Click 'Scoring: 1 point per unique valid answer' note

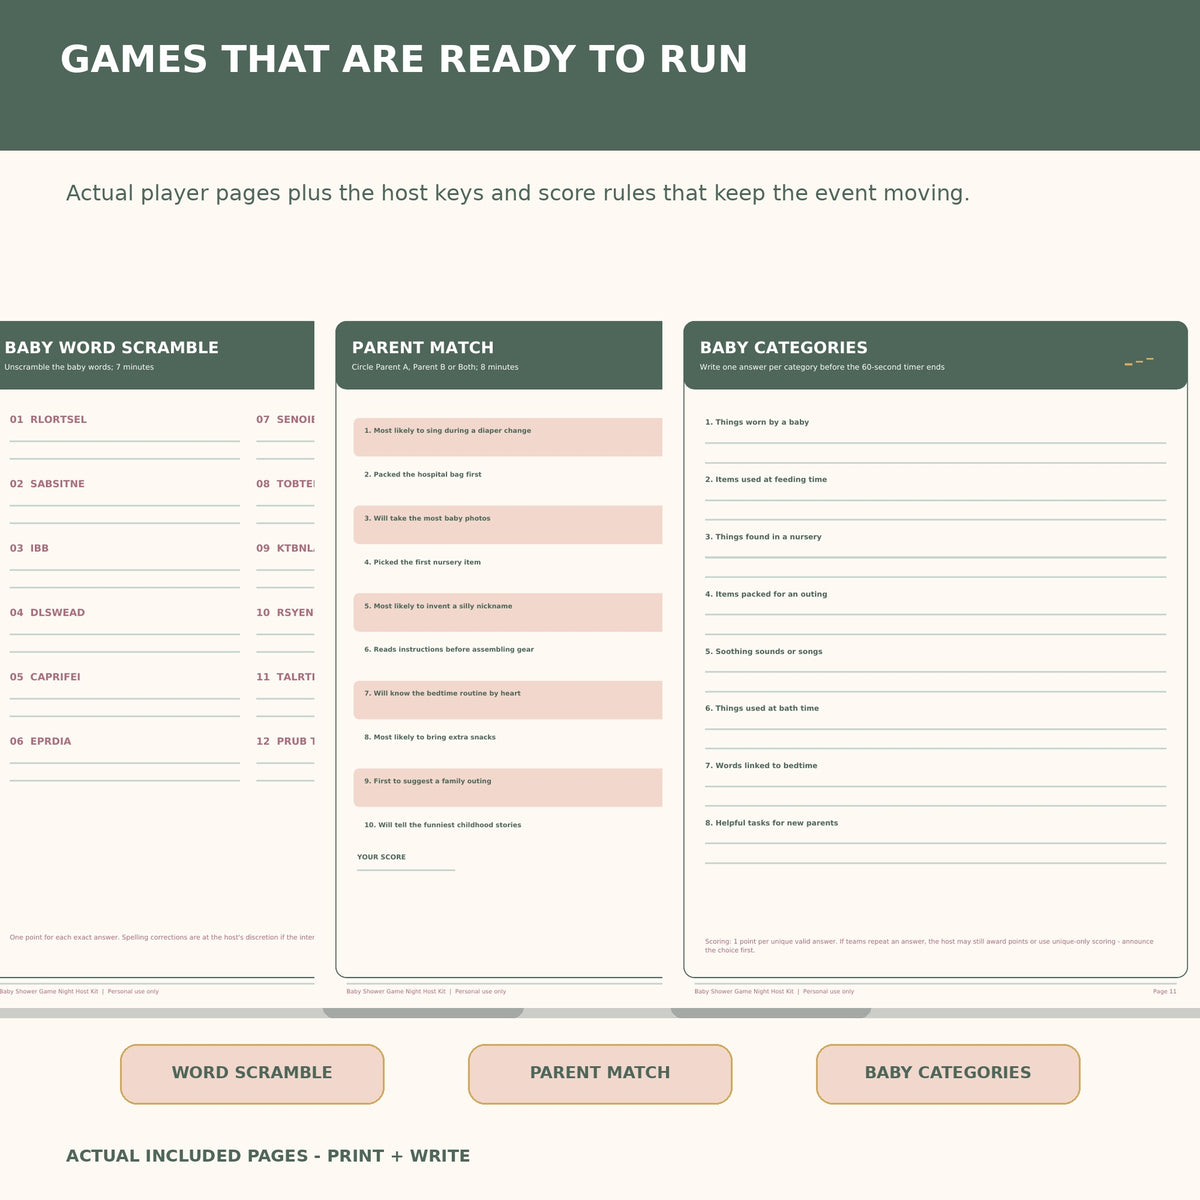pyautogui.click(x=929, y=946)
